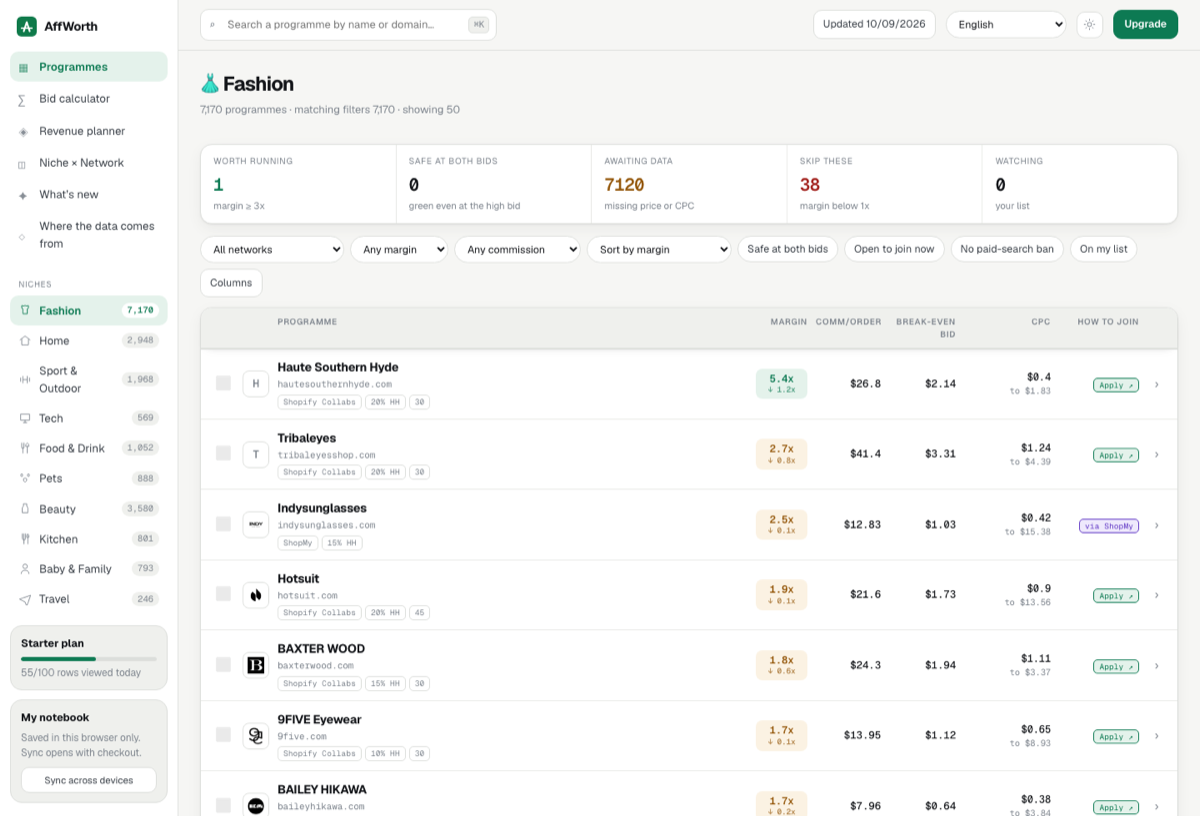Image resolution: width=1200 pixels, height=816 pixels.
Task: Click the Baby & Family person icon
Action: [x=25, y=569]
